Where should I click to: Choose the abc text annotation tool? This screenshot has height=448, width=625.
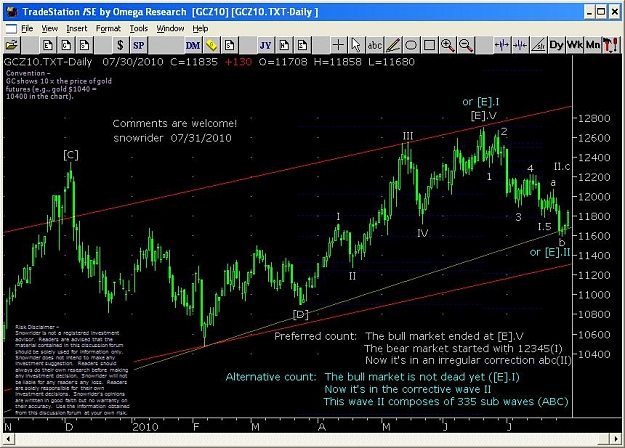pos(374,45)
